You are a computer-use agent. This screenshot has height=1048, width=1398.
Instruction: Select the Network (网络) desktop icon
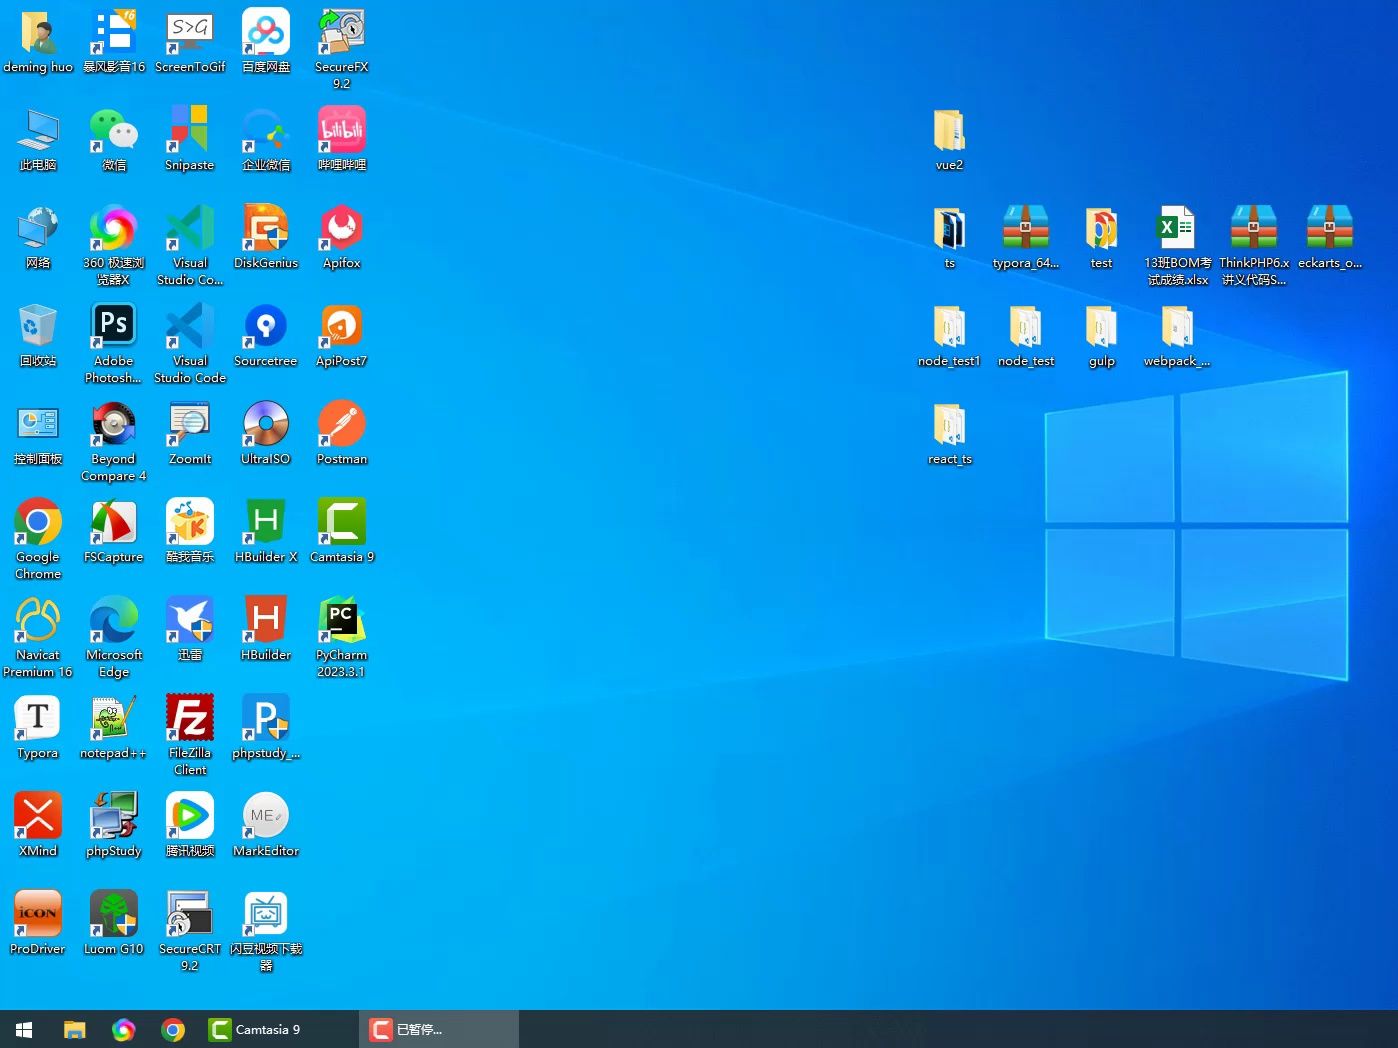pos(38,238)
